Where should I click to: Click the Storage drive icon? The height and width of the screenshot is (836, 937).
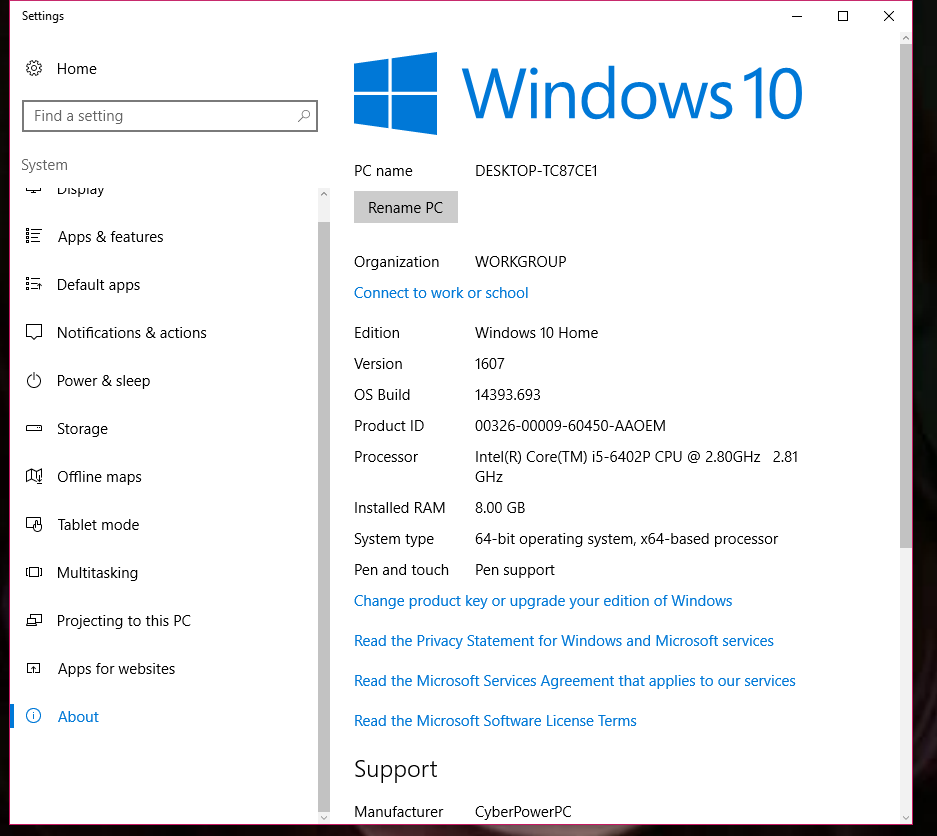(x=34, y=429)
